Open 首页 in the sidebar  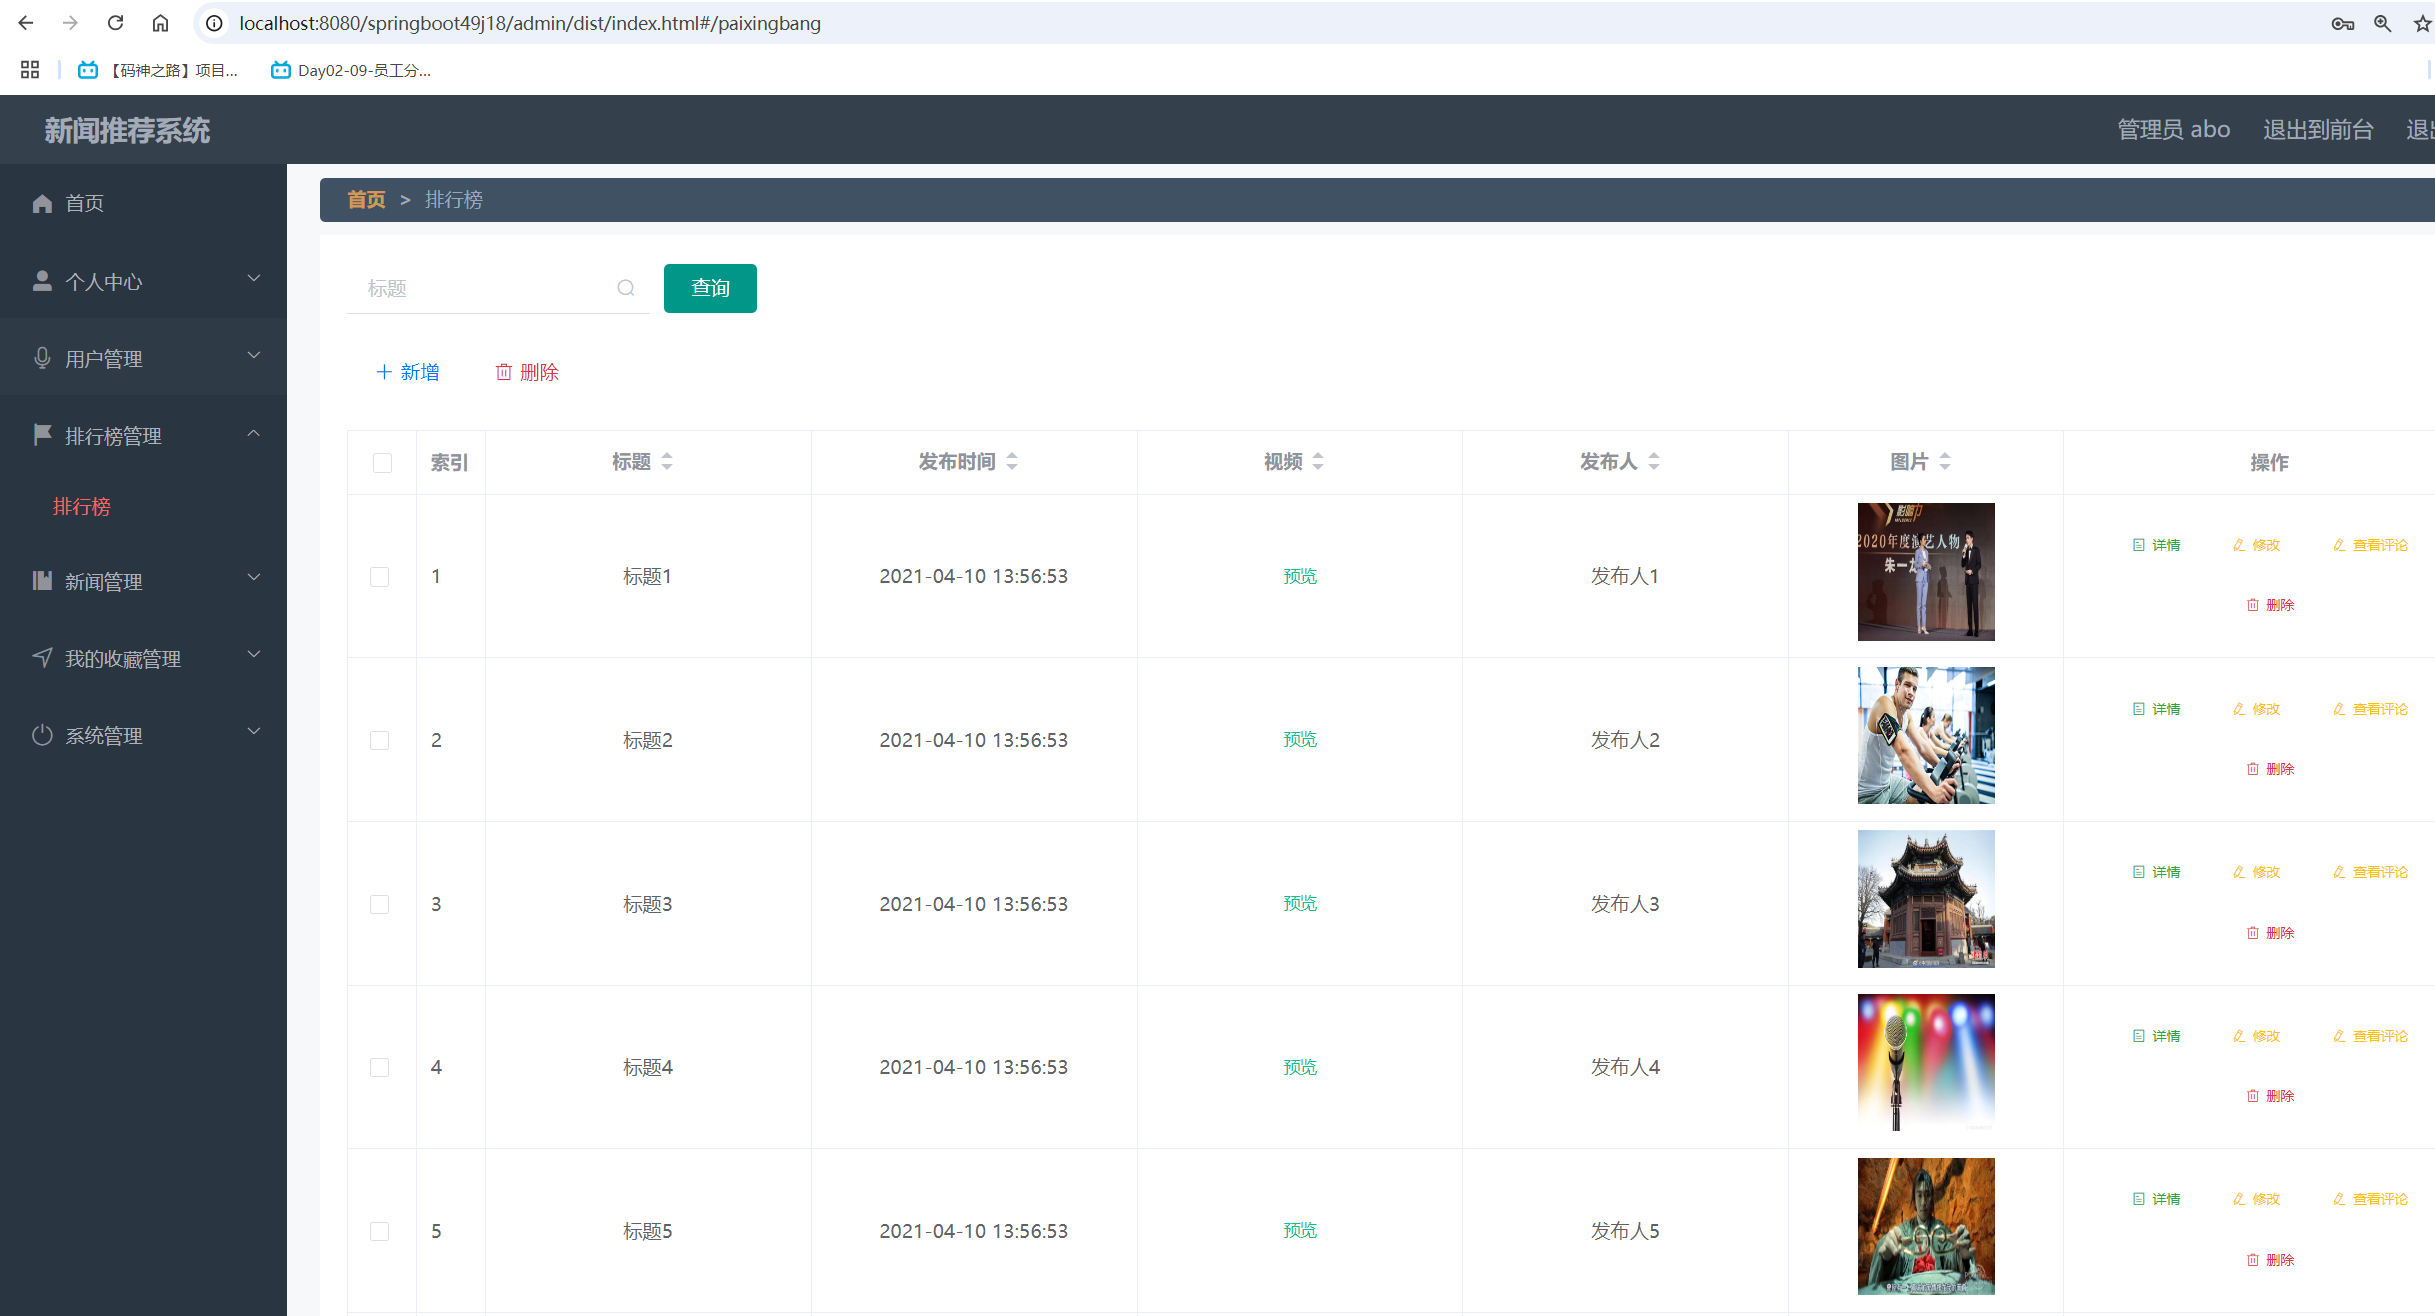[x=143, y=203]
